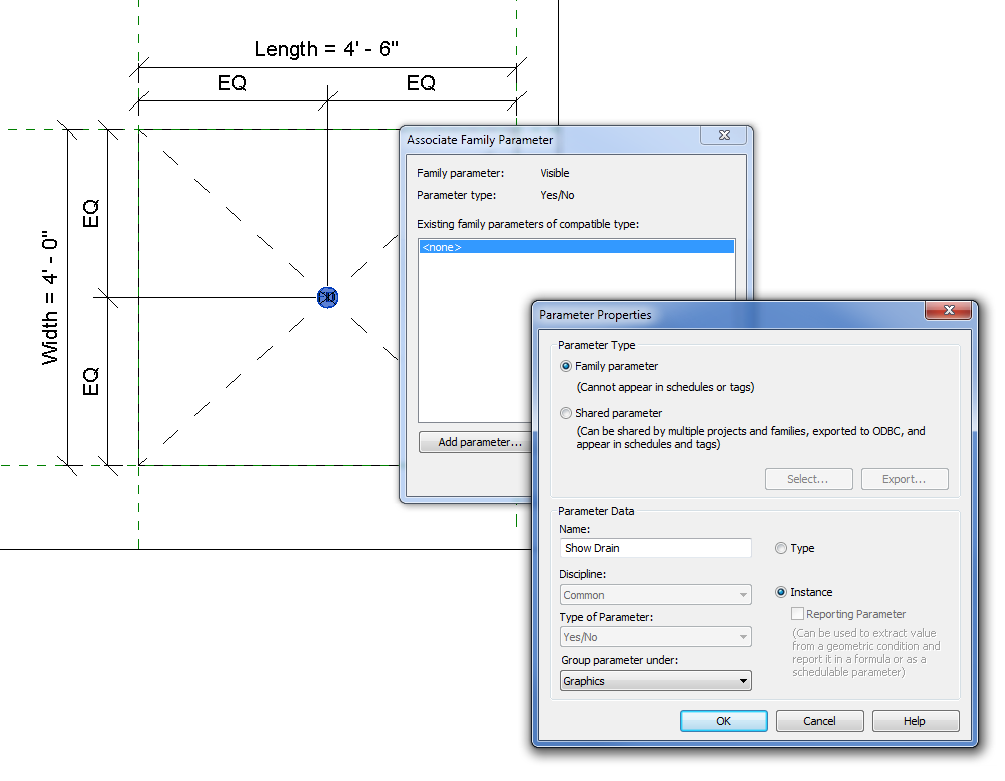Select the Family parameter radio button
Screen dimensions: 1005x781
click(565, 366)
